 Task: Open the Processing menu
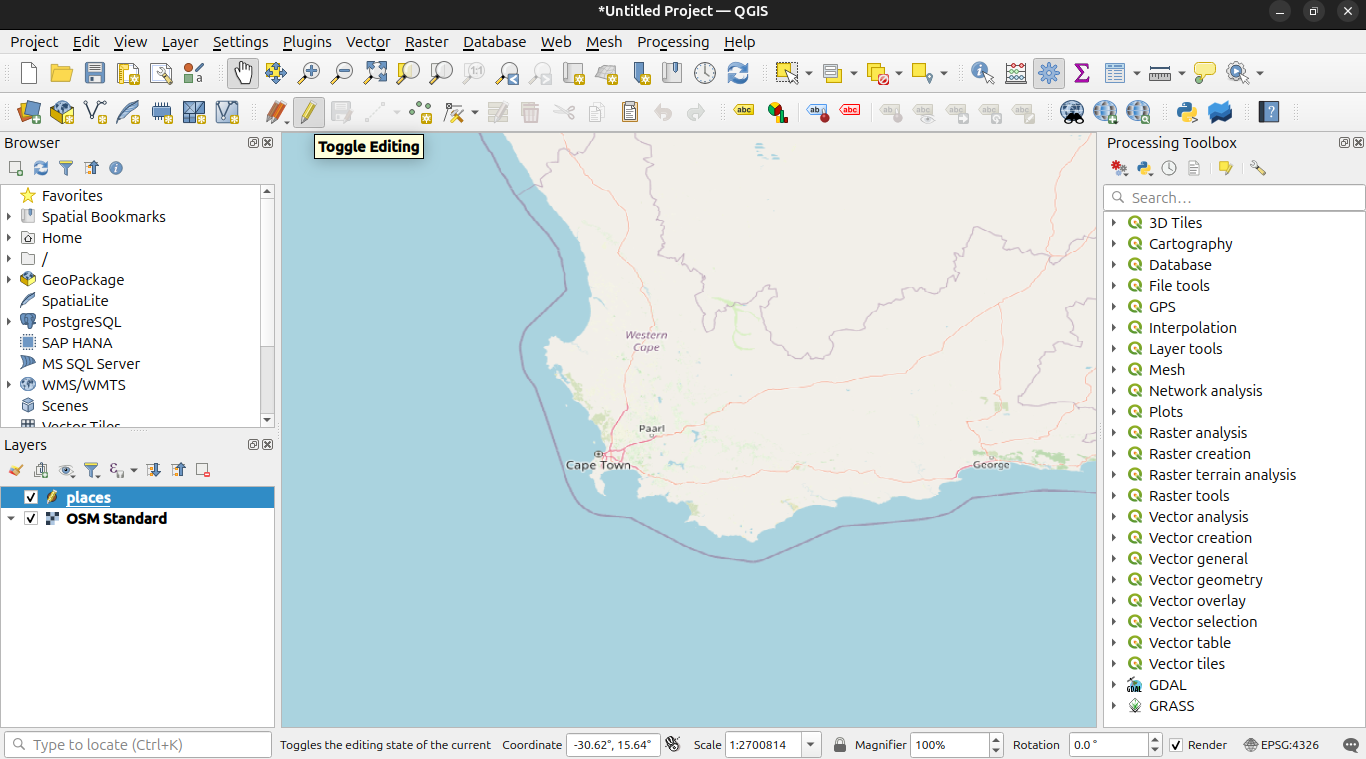(x=672, y=42)
